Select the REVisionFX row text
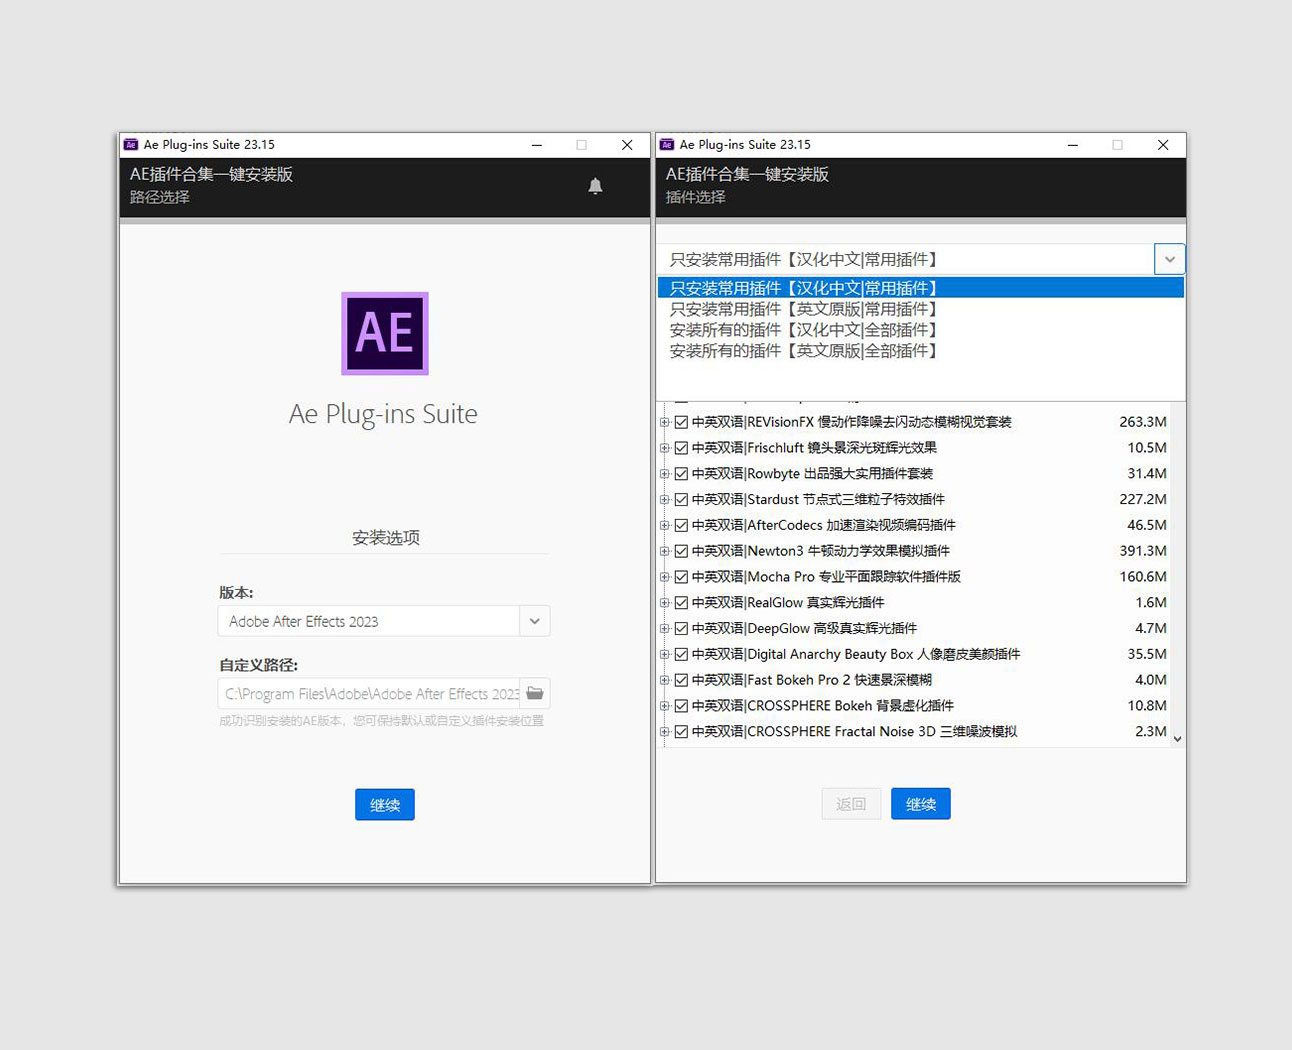The width and height of the screenshot is (1292, 1050). click(x=852, y=422)
